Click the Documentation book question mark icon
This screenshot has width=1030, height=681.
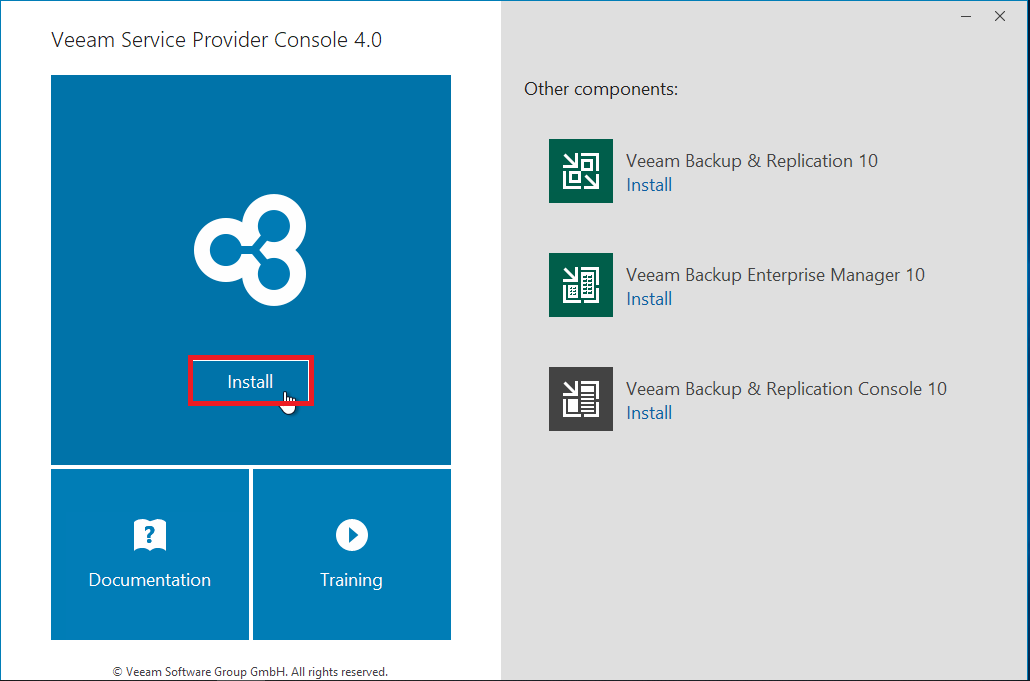[150, 535]
